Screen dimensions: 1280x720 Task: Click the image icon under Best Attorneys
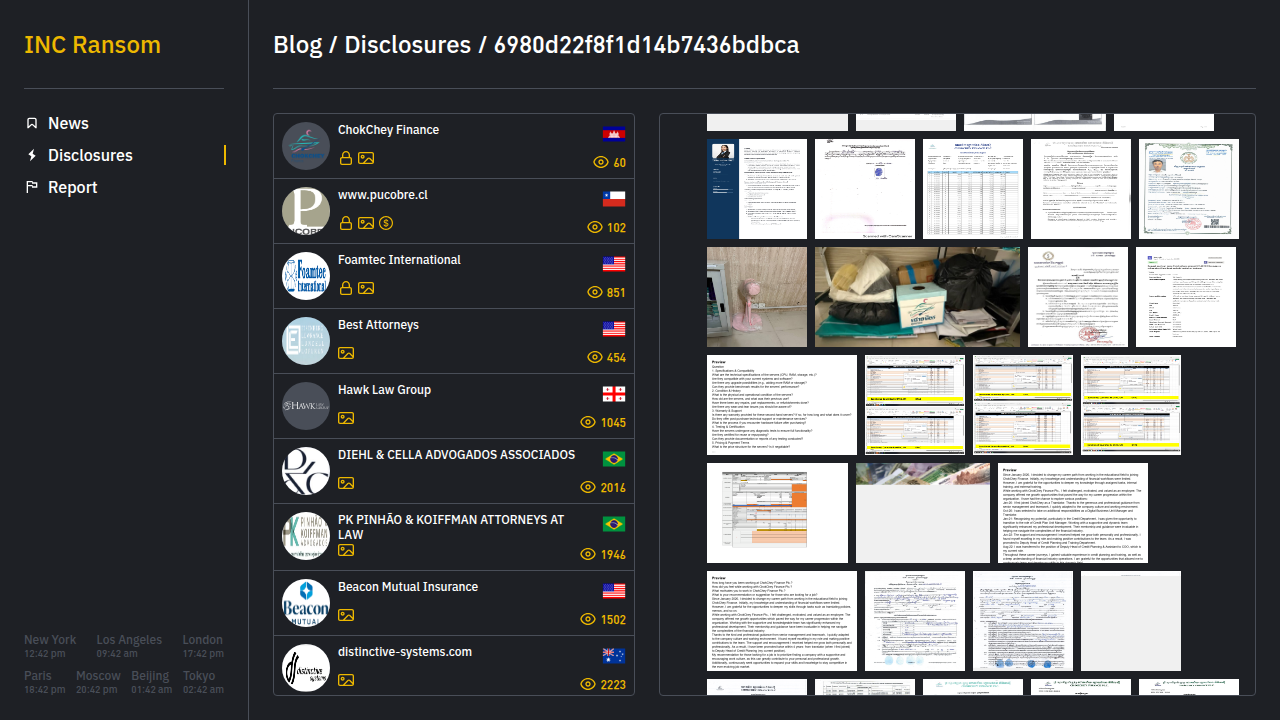pyautogui.click(x=346, y=353)
